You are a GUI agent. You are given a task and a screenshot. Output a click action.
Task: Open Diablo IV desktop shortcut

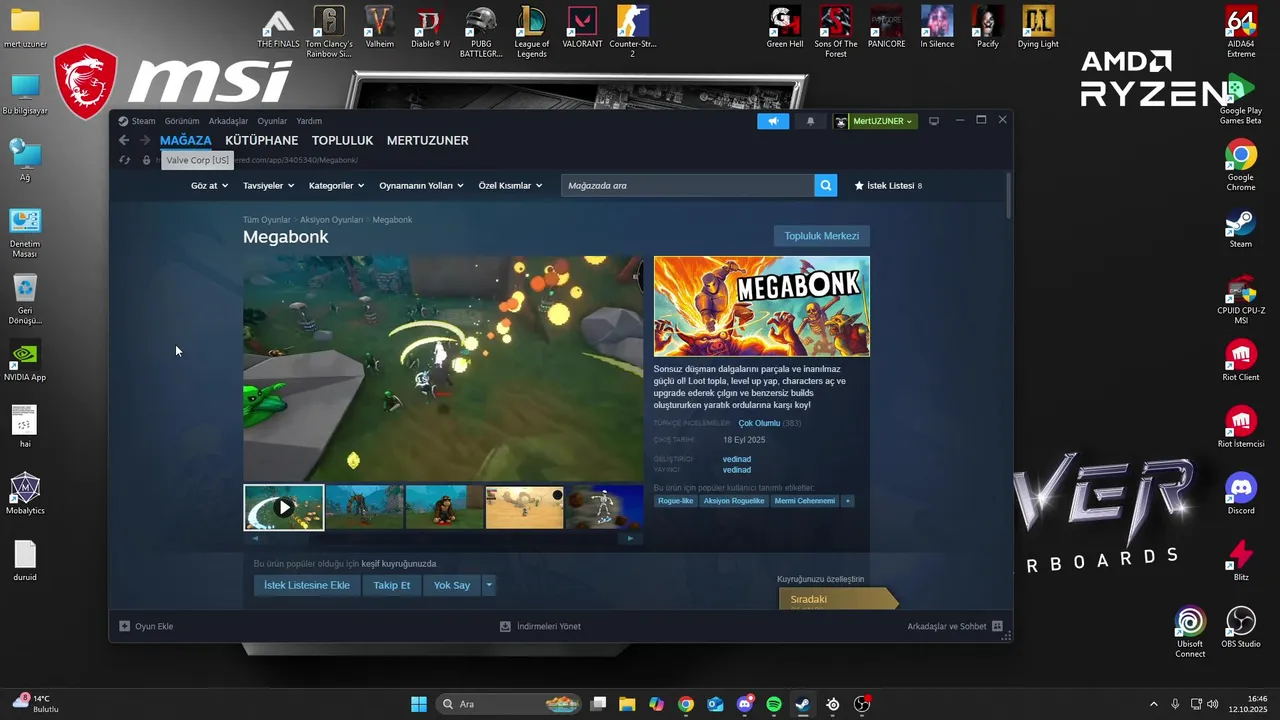click(430, 28)
